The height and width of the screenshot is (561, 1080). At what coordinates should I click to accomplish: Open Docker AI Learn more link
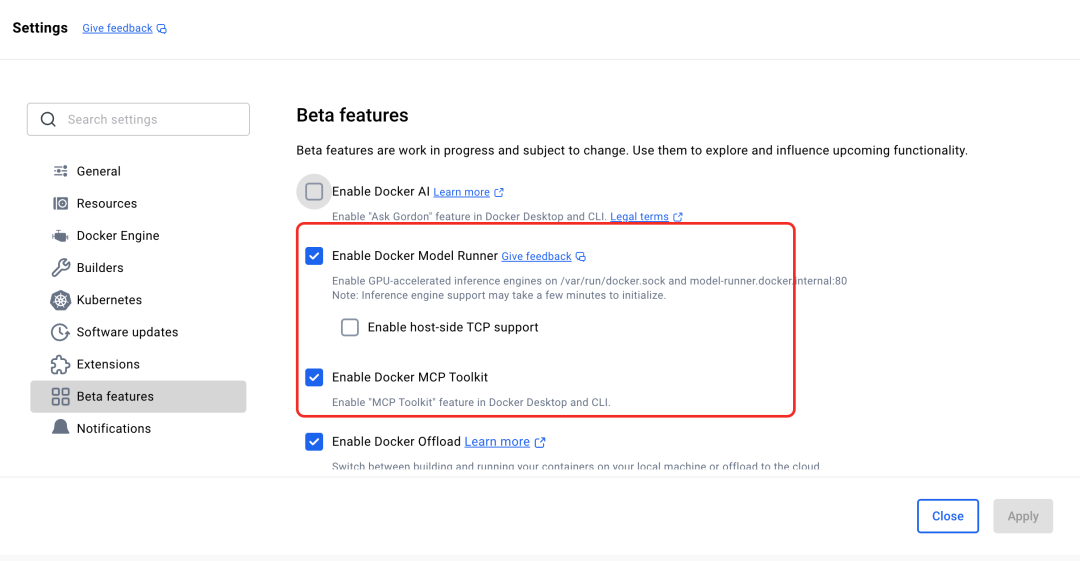pos(461,192)
